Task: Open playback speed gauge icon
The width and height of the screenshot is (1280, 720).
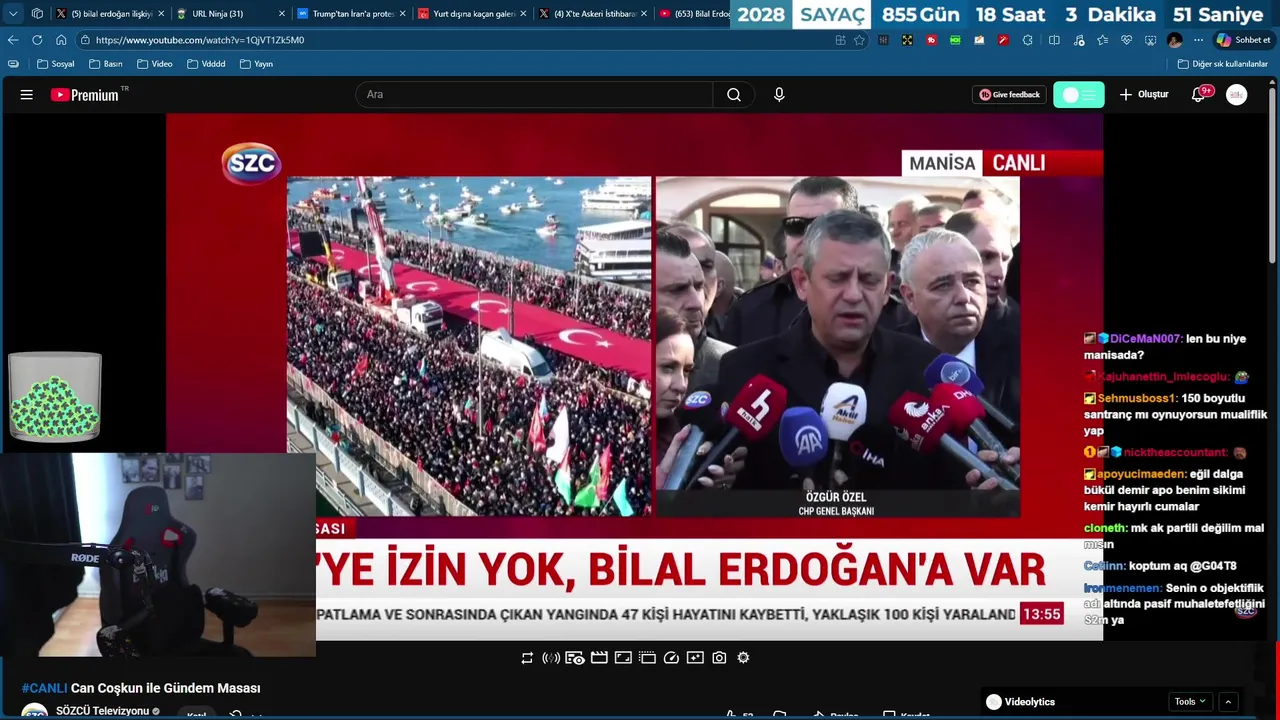Action: coord(671,658)
